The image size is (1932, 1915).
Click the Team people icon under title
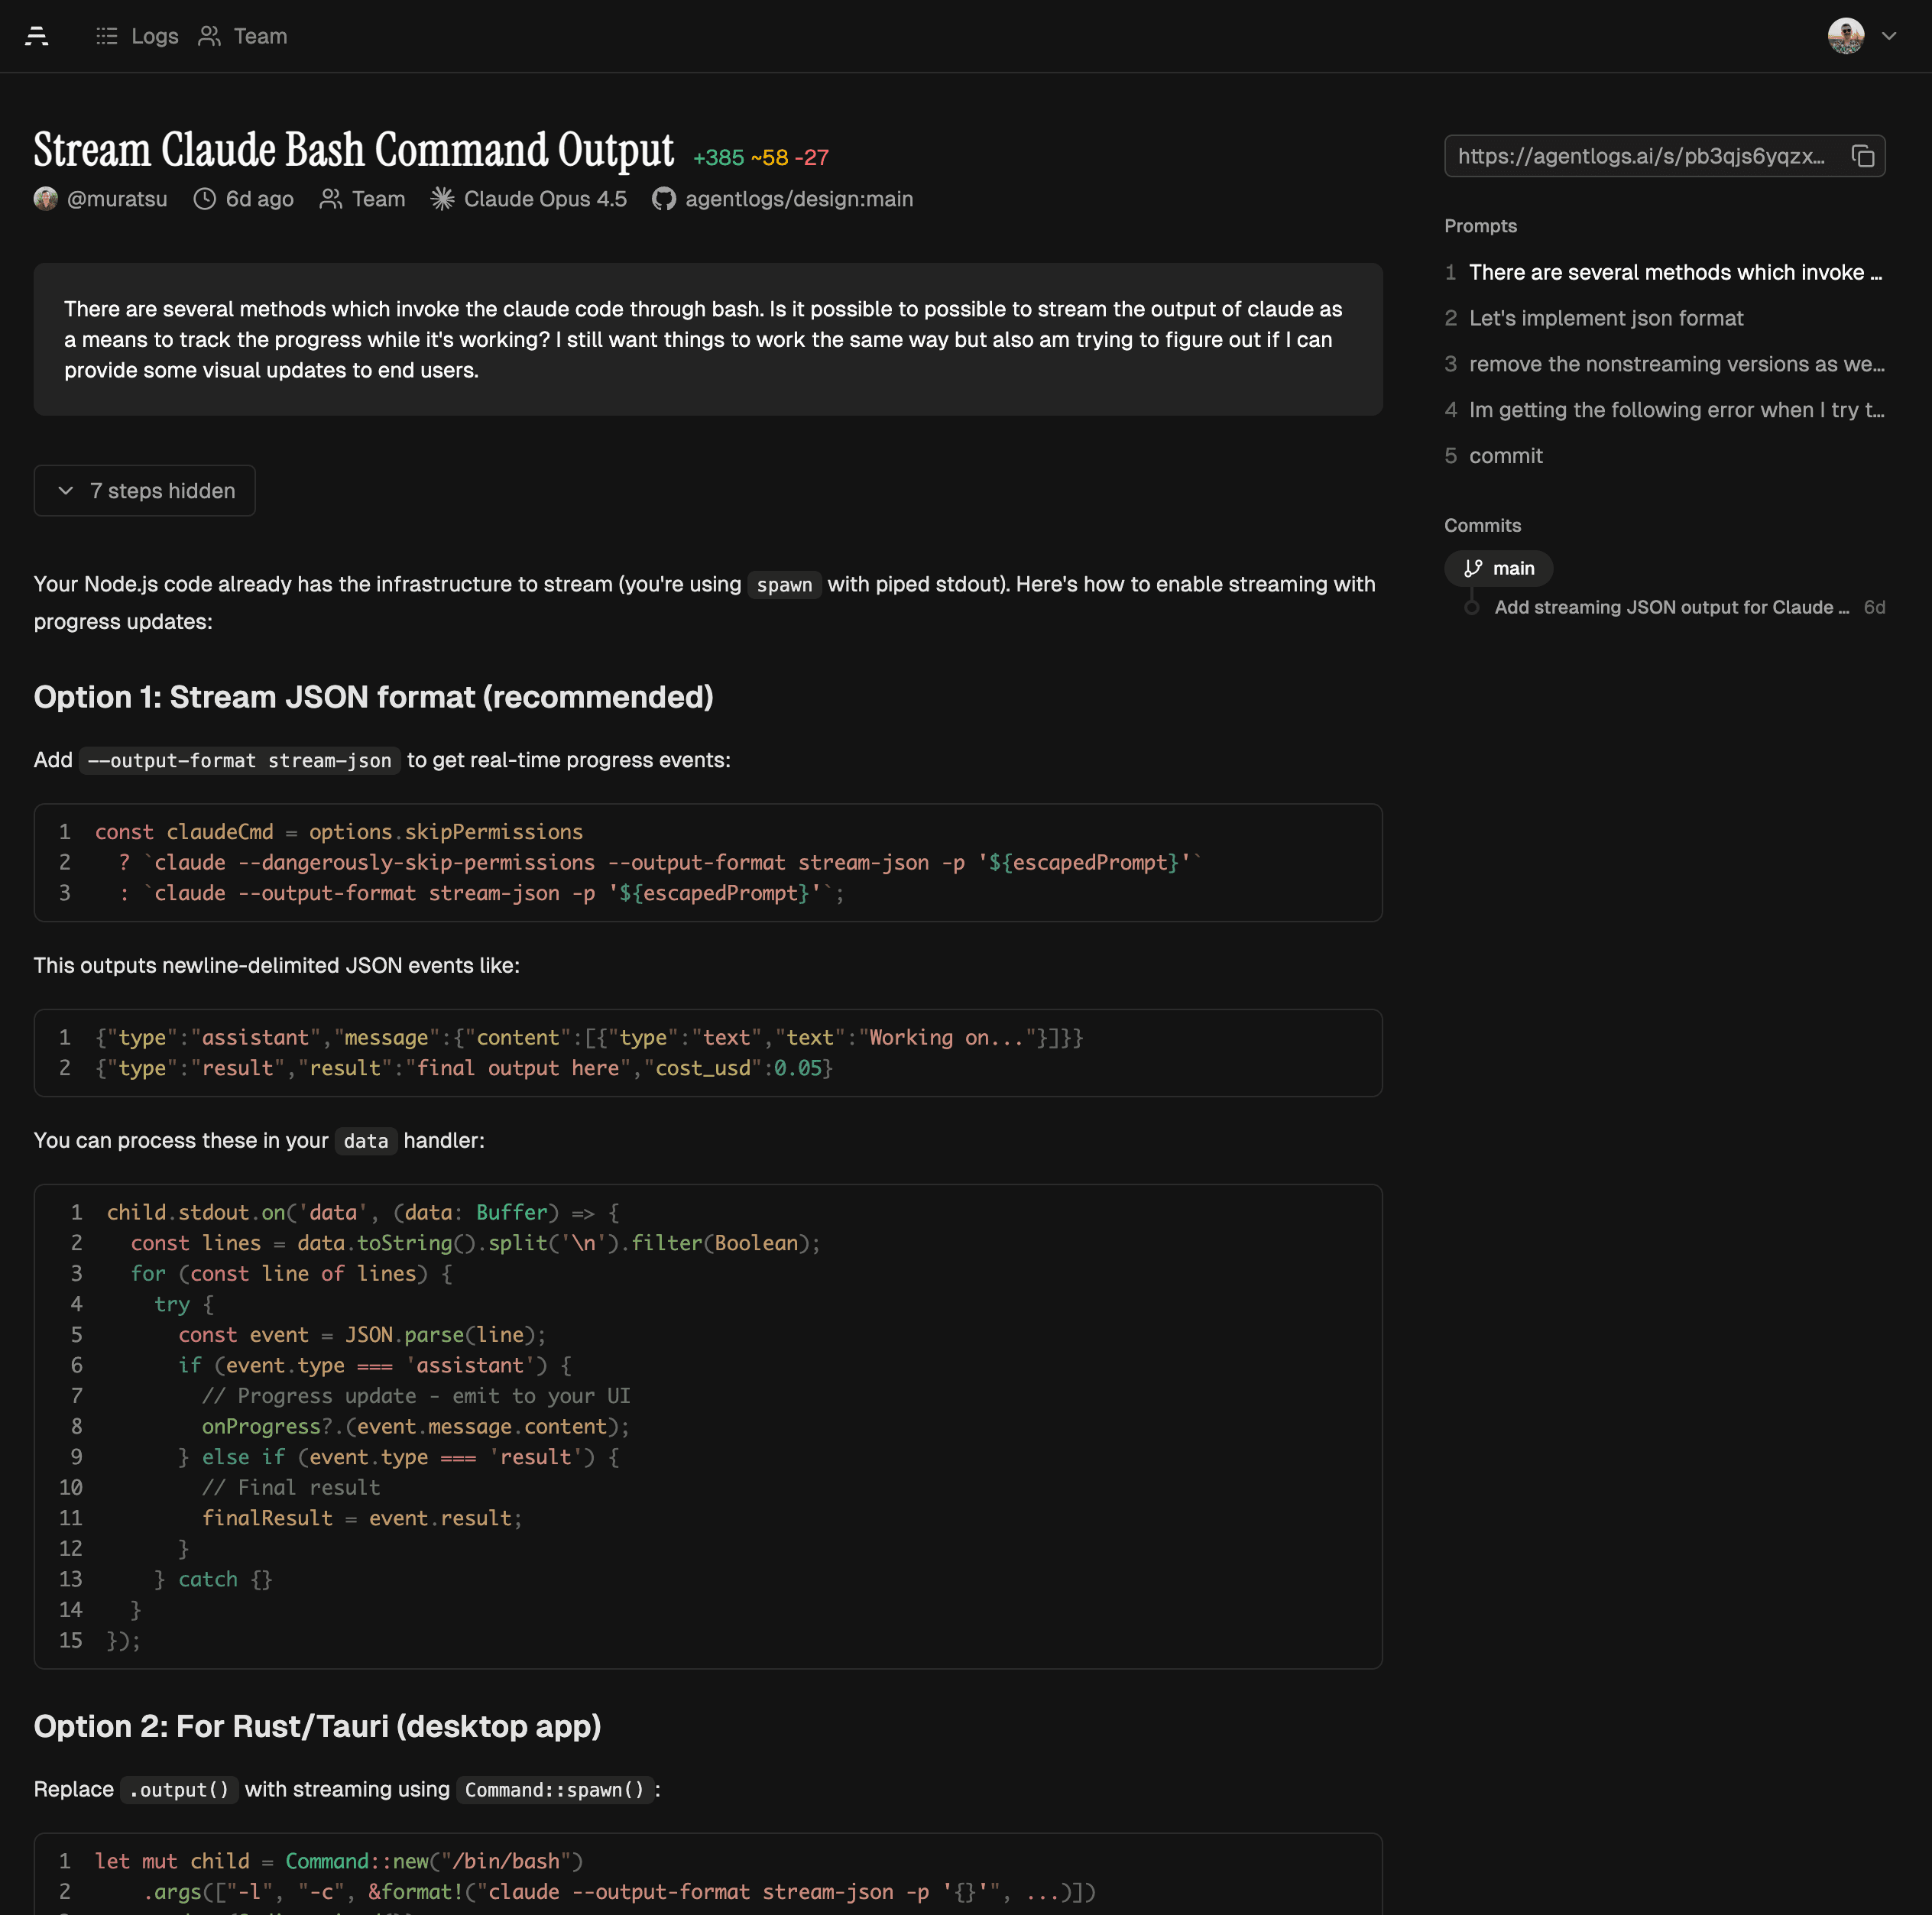(x=330, y=199)
